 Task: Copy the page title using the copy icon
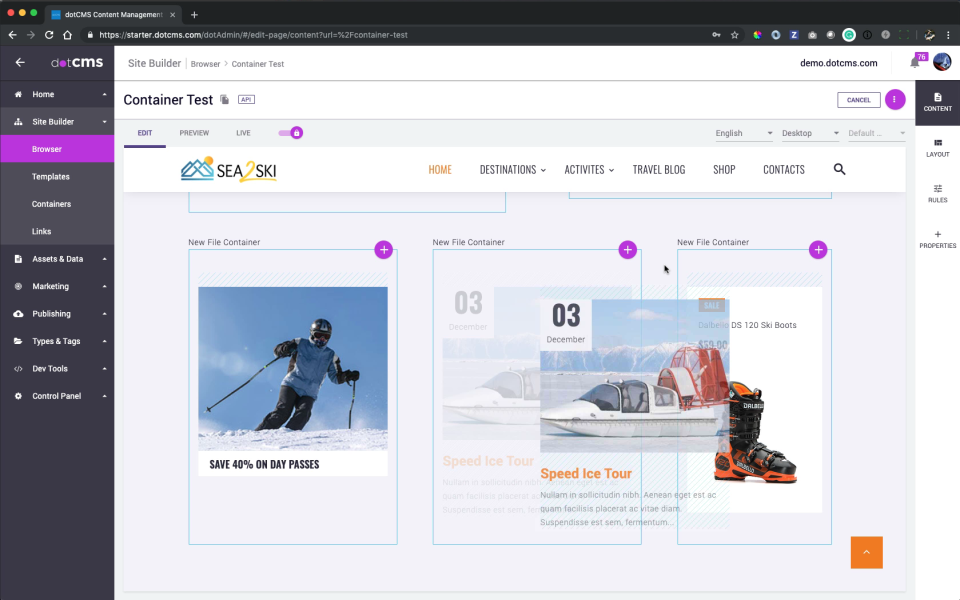tap(226, 99)
